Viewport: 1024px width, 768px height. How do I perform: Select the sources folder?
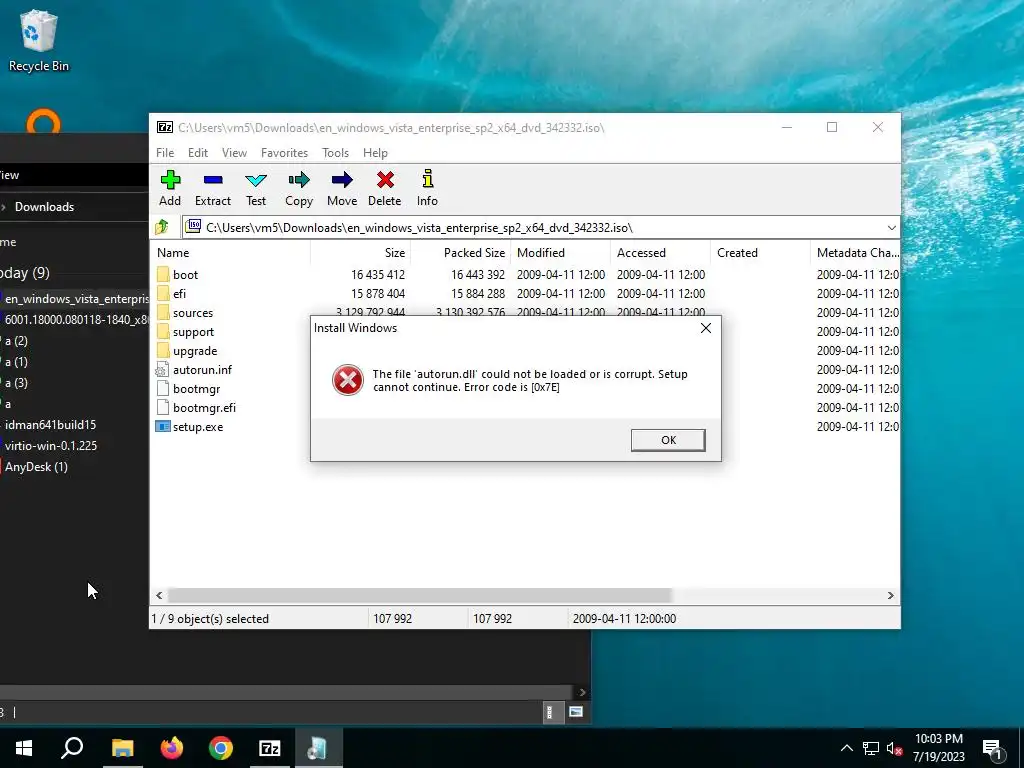[x=193, y=313]
